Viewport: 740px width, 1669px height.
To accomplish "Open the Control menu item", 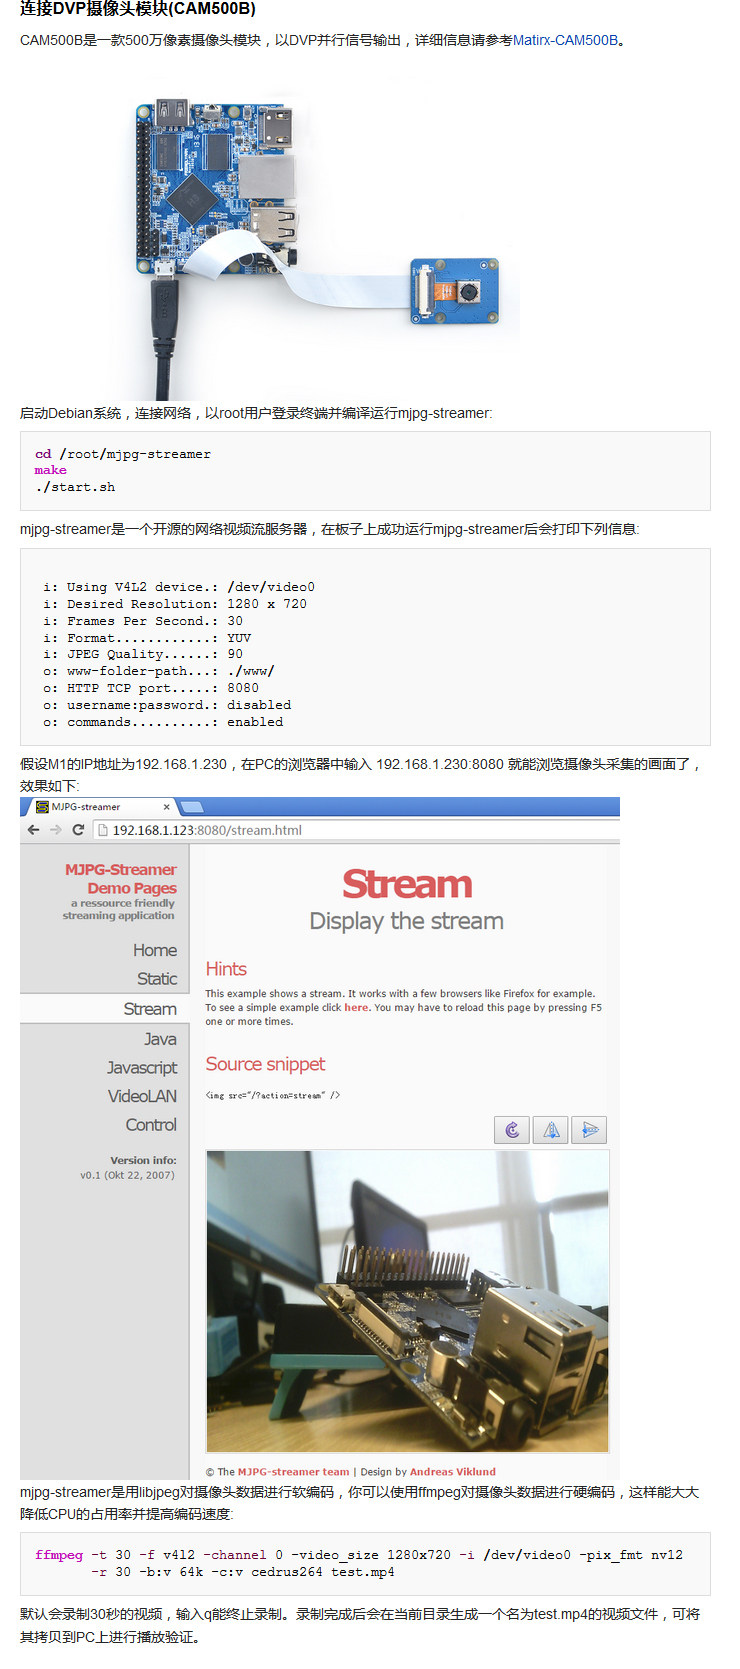I will point(151,1125).
